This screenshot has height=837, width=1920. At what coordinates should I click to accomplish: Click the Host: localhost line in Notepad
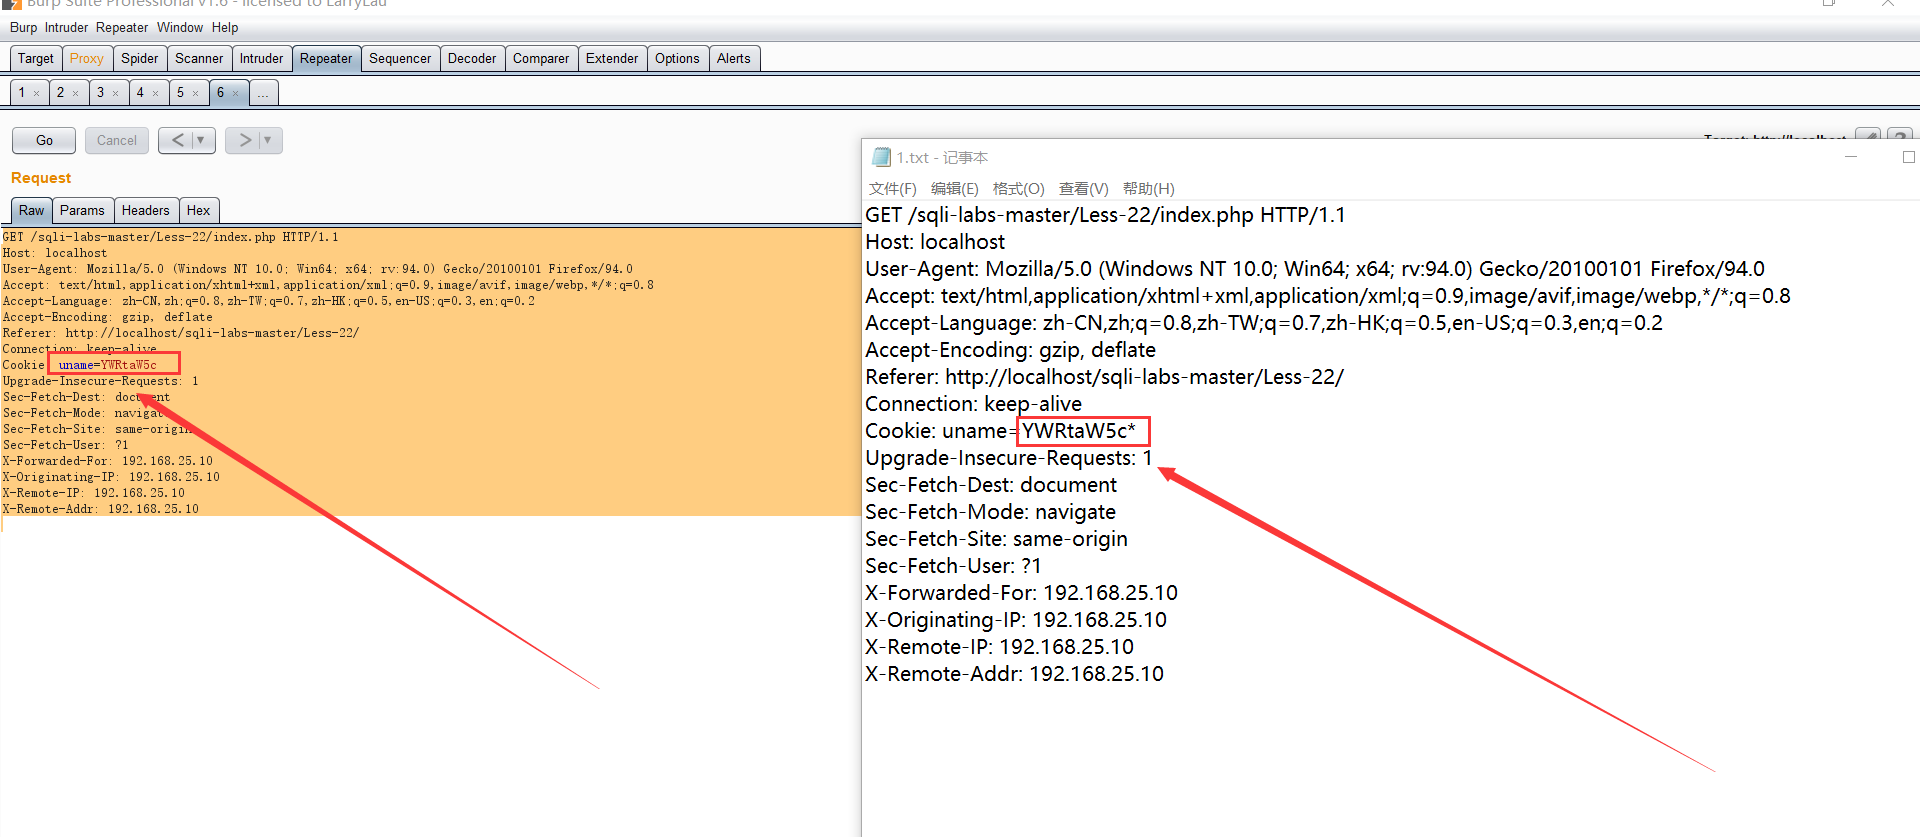tap(935, 242)
